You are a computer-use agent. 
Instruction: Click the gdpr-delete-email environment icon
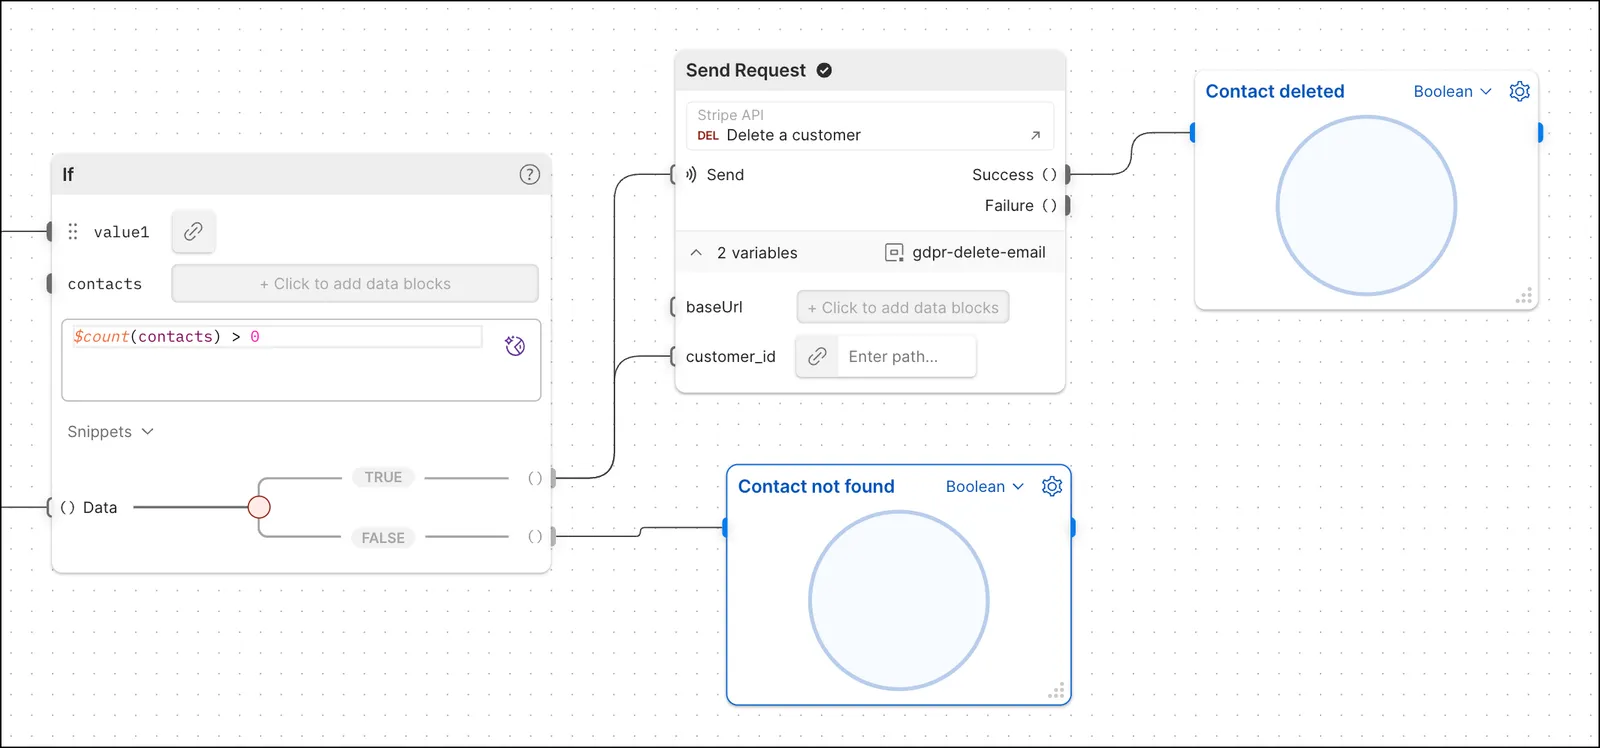click(x=894, y=253)
